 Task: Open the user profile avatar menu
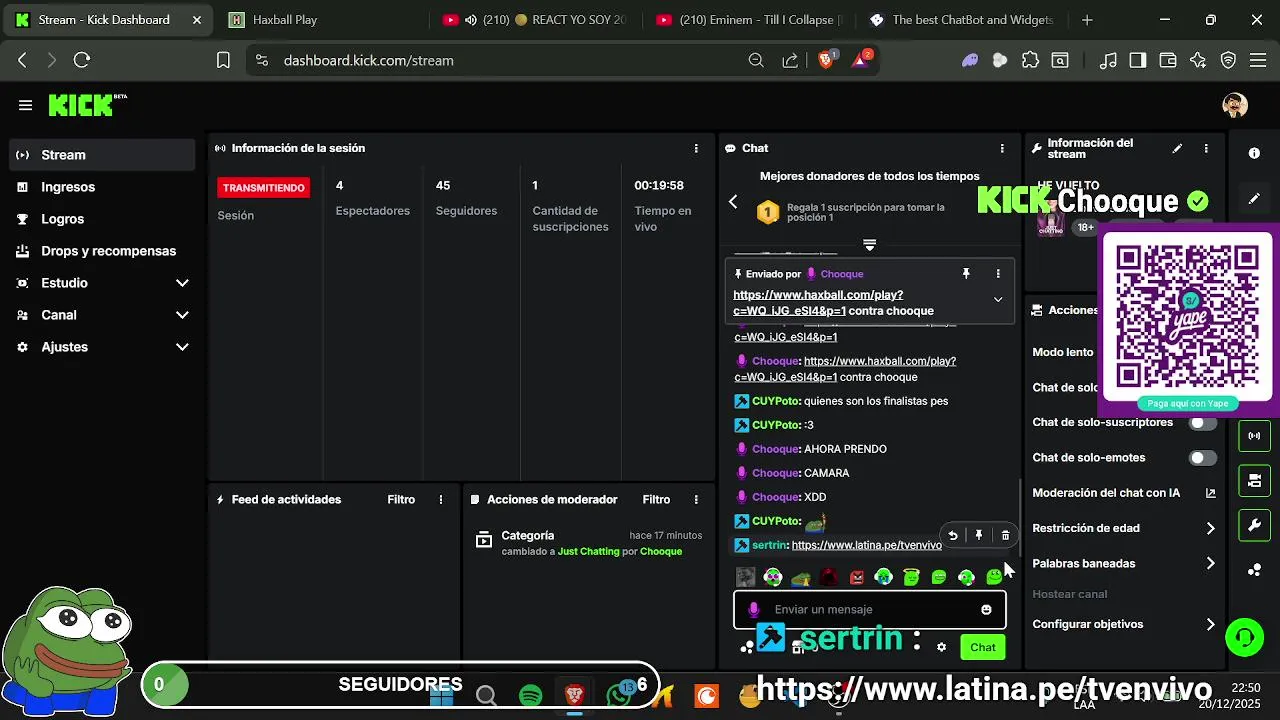pos(1235,105)
